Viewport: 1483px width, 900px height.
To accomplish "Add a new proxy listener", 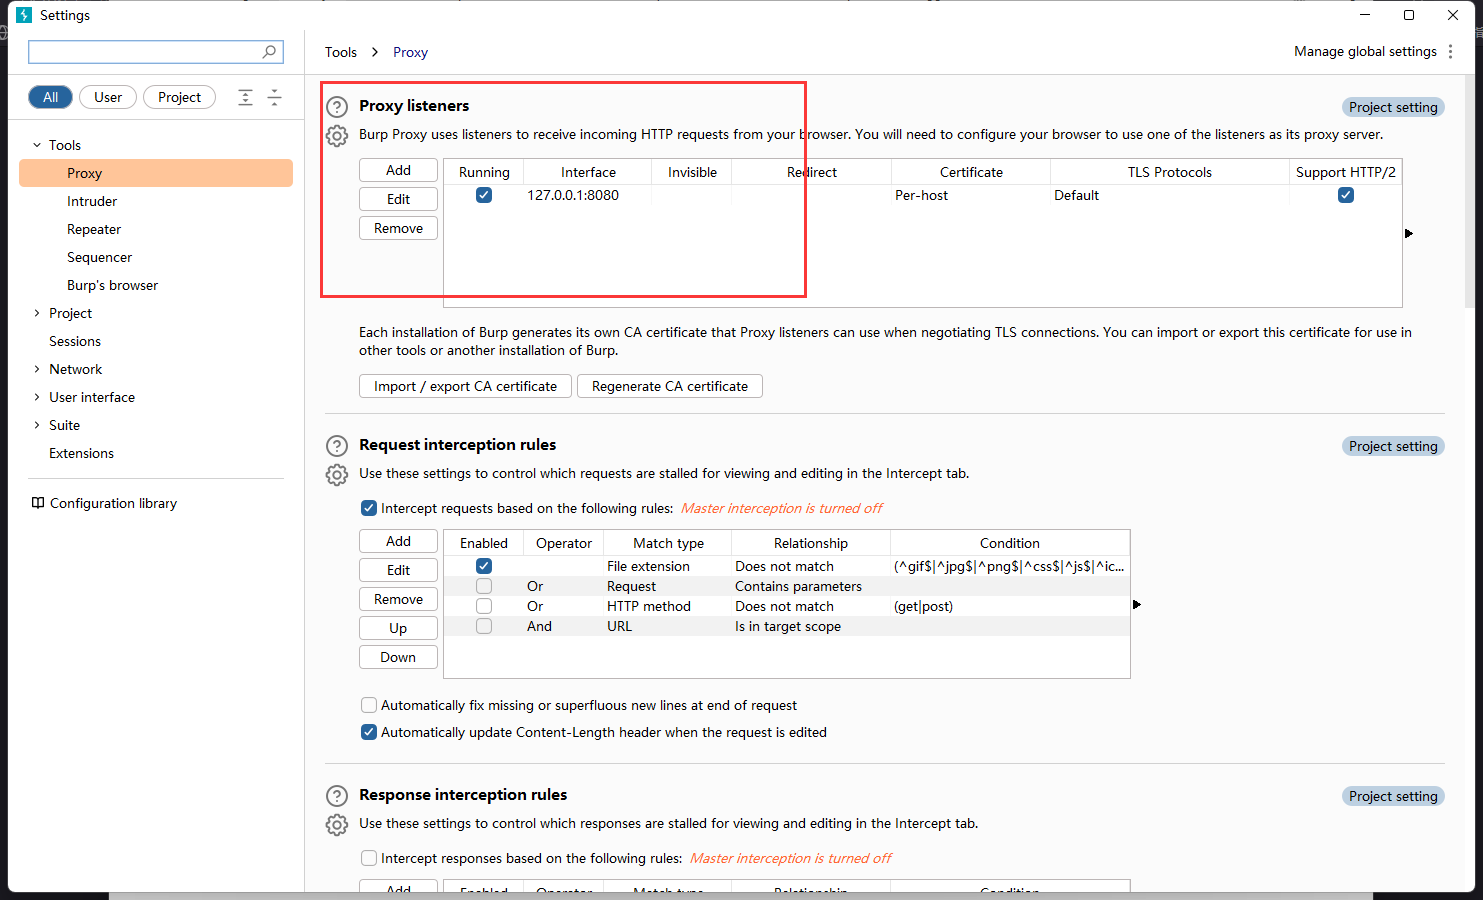I will 398,170.
